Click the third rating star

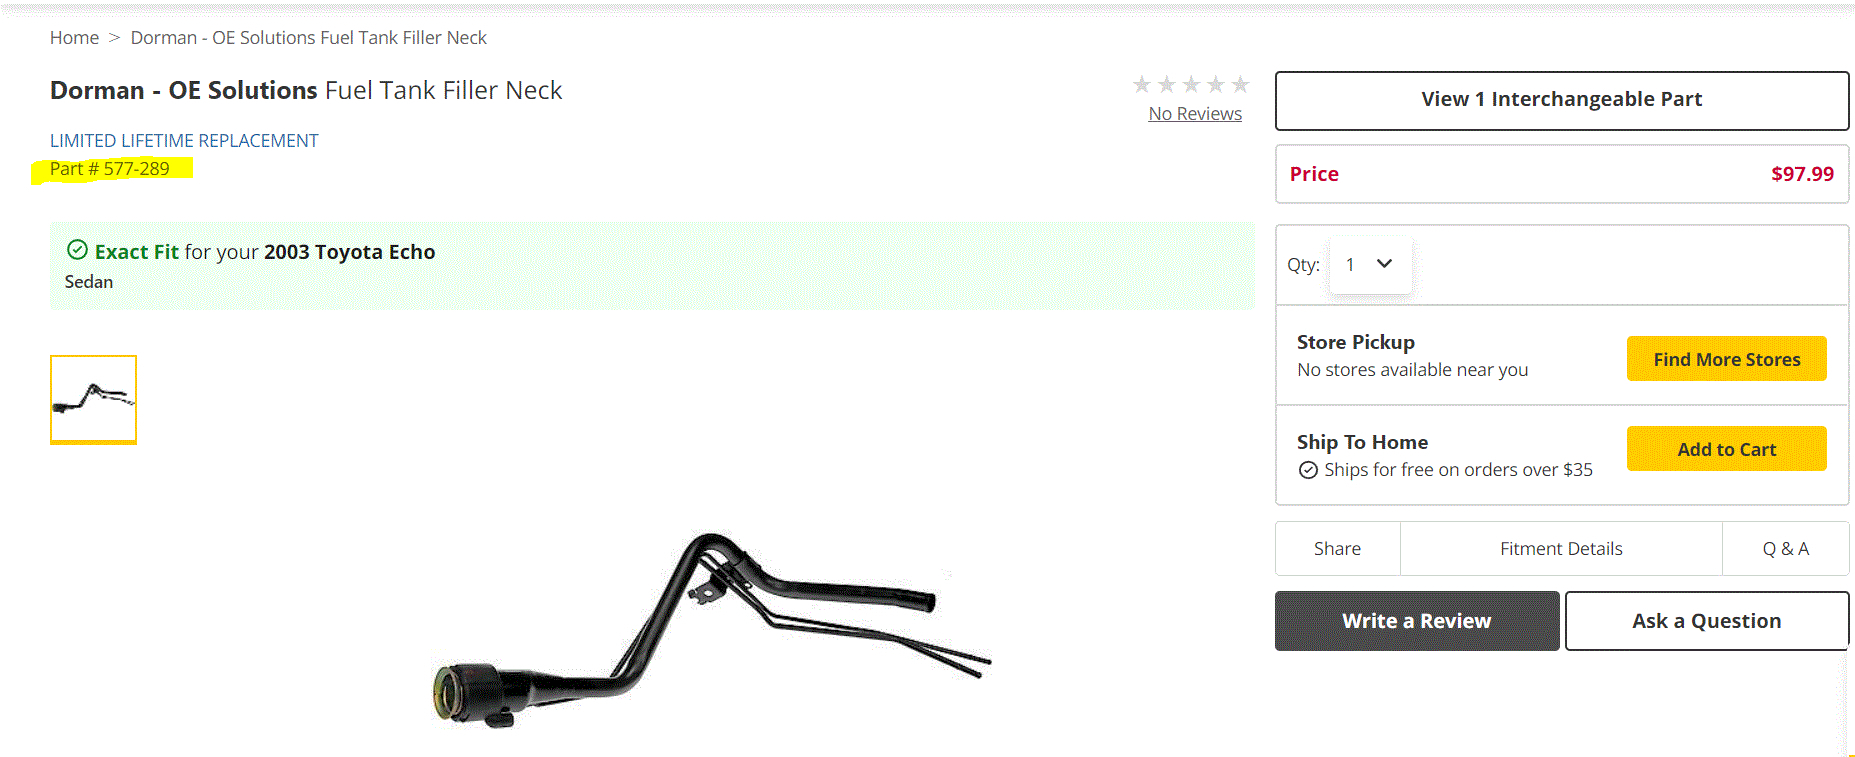(x=1191, y=84)
